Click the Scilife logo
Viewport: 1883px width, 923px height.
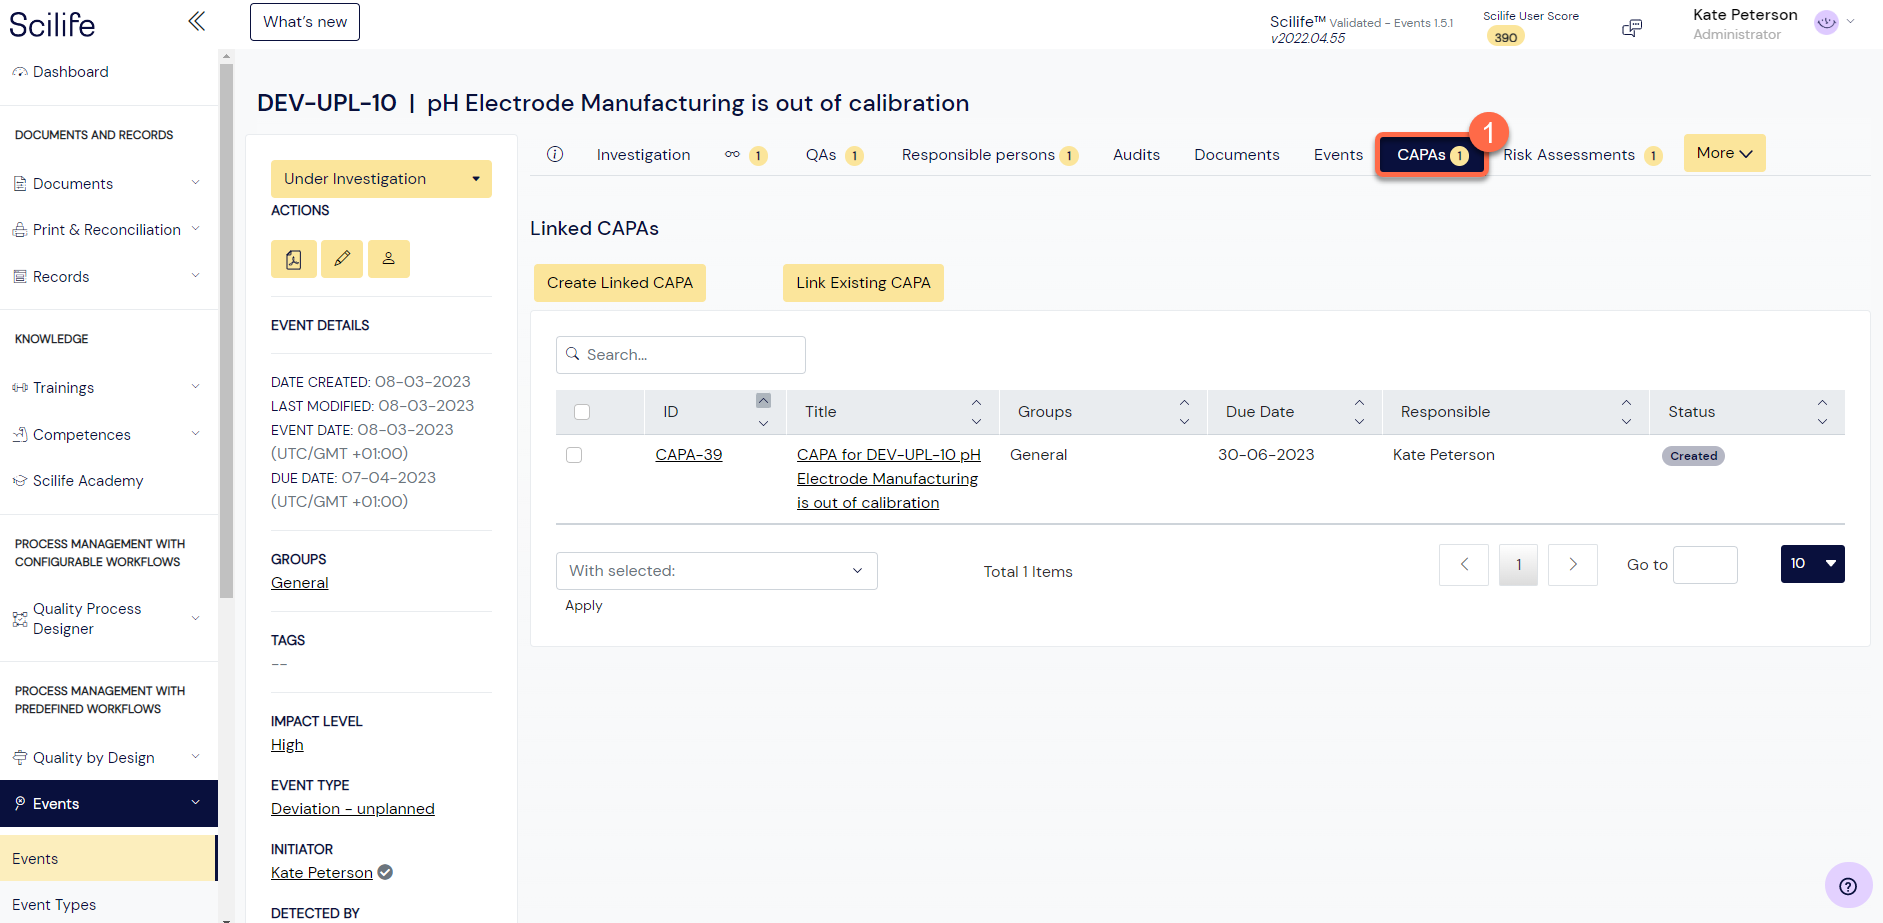click(52, 24)
